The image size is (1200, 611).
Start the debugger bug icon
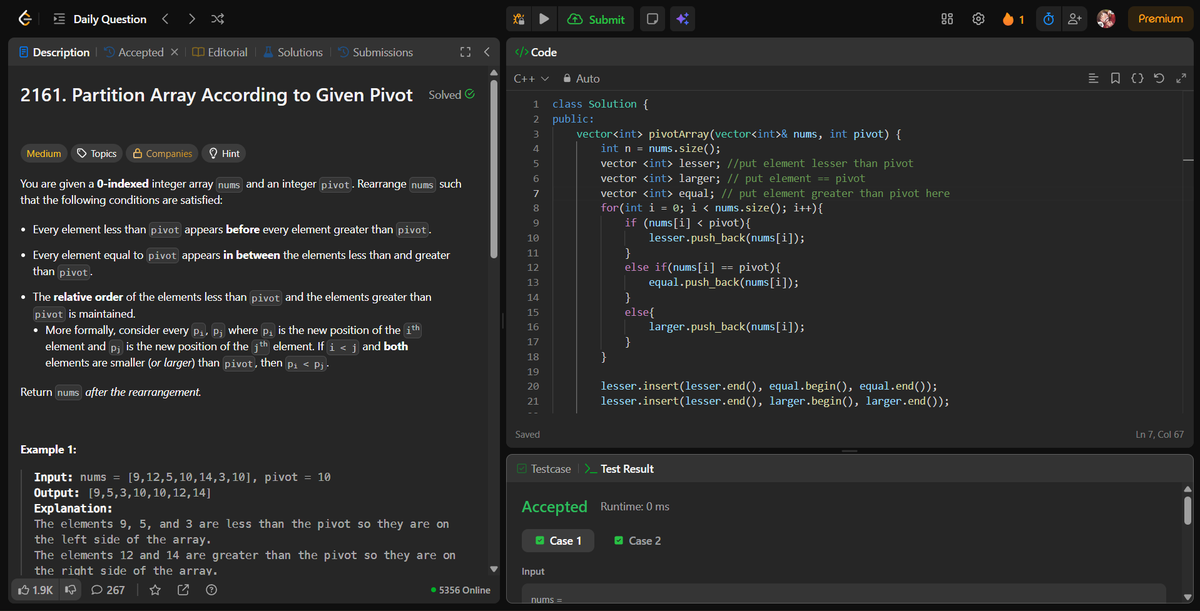[x=518, y=19]
